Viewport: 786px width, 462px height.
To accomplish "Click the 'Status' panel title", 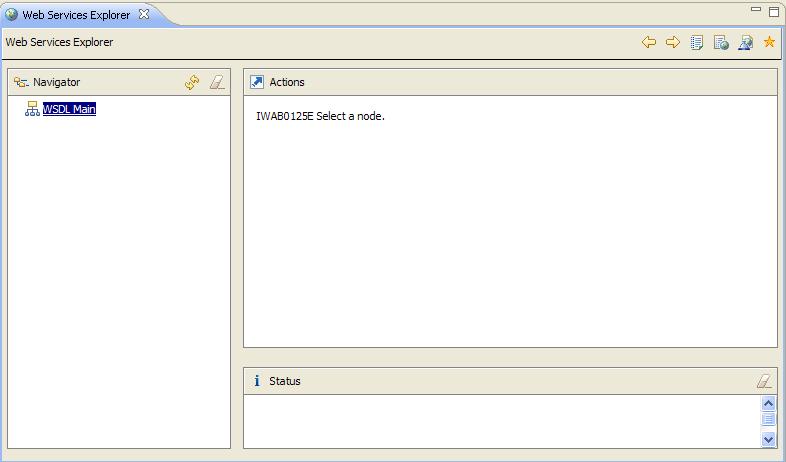I will 285,381.
